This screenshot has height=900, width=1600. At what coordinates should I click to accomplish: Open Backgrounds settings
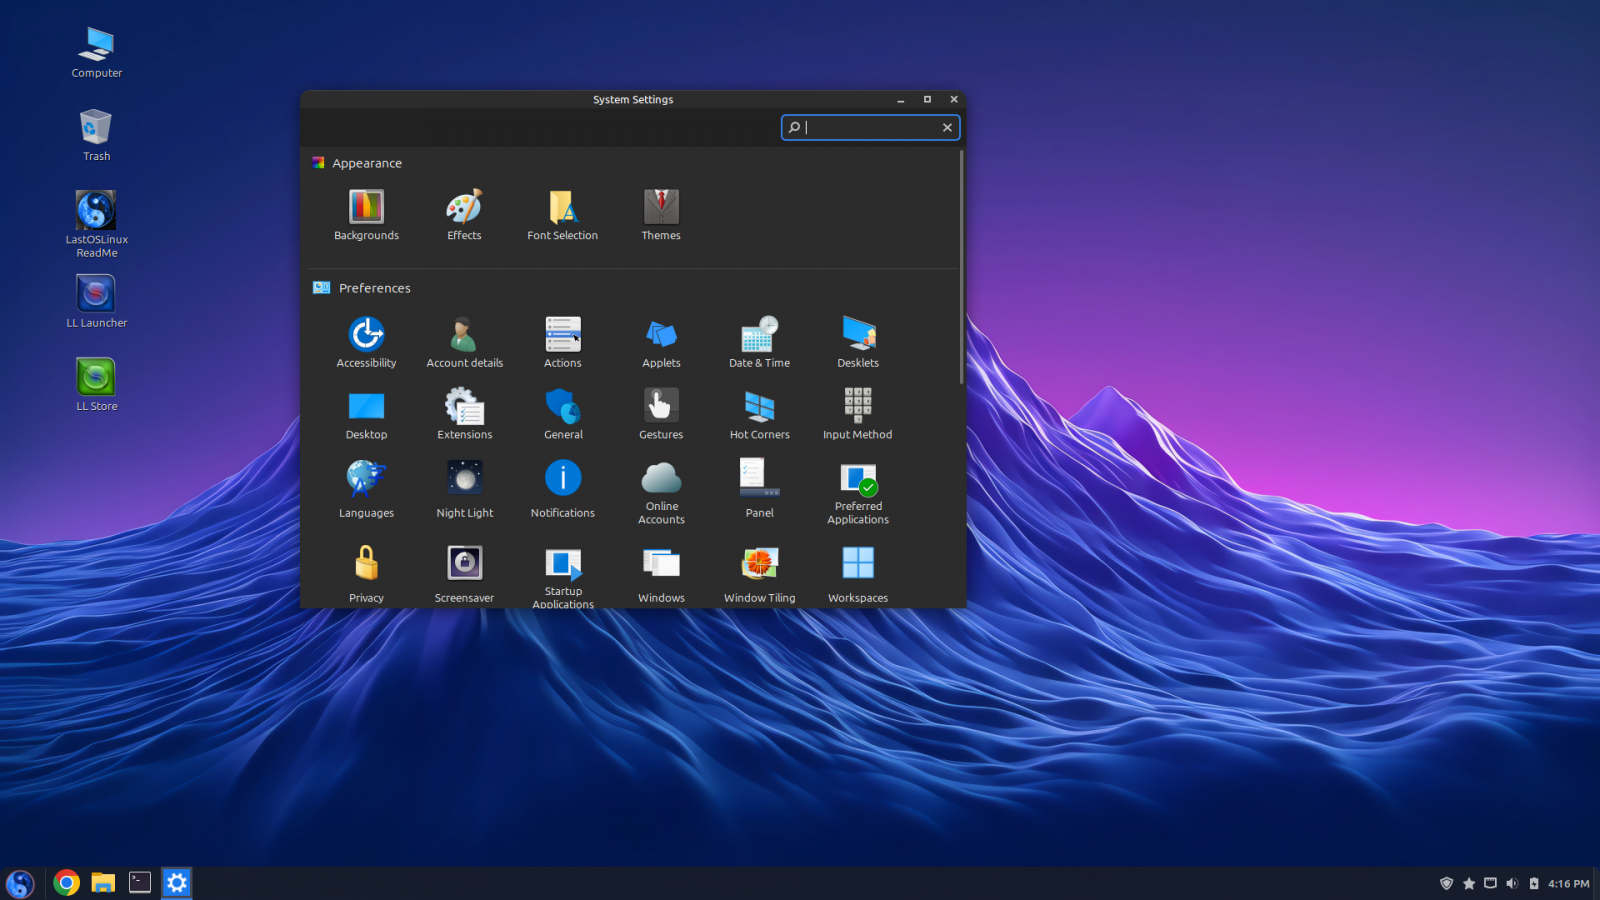tap(366, 213)
